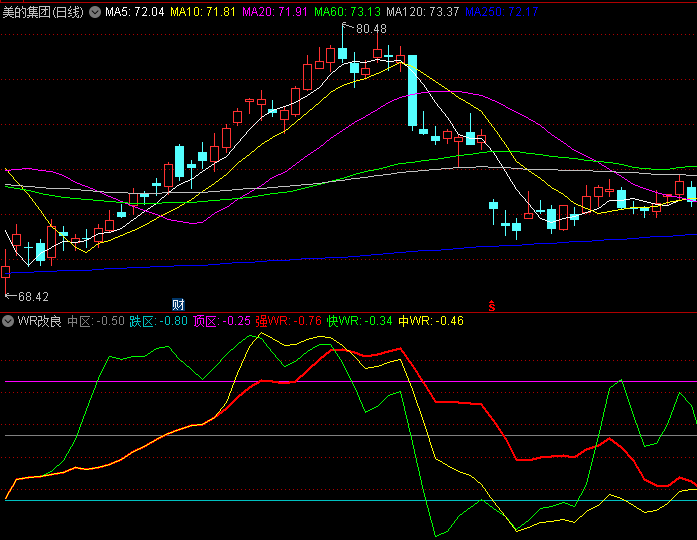Click the red $ dividend marker

coord(491,304)
